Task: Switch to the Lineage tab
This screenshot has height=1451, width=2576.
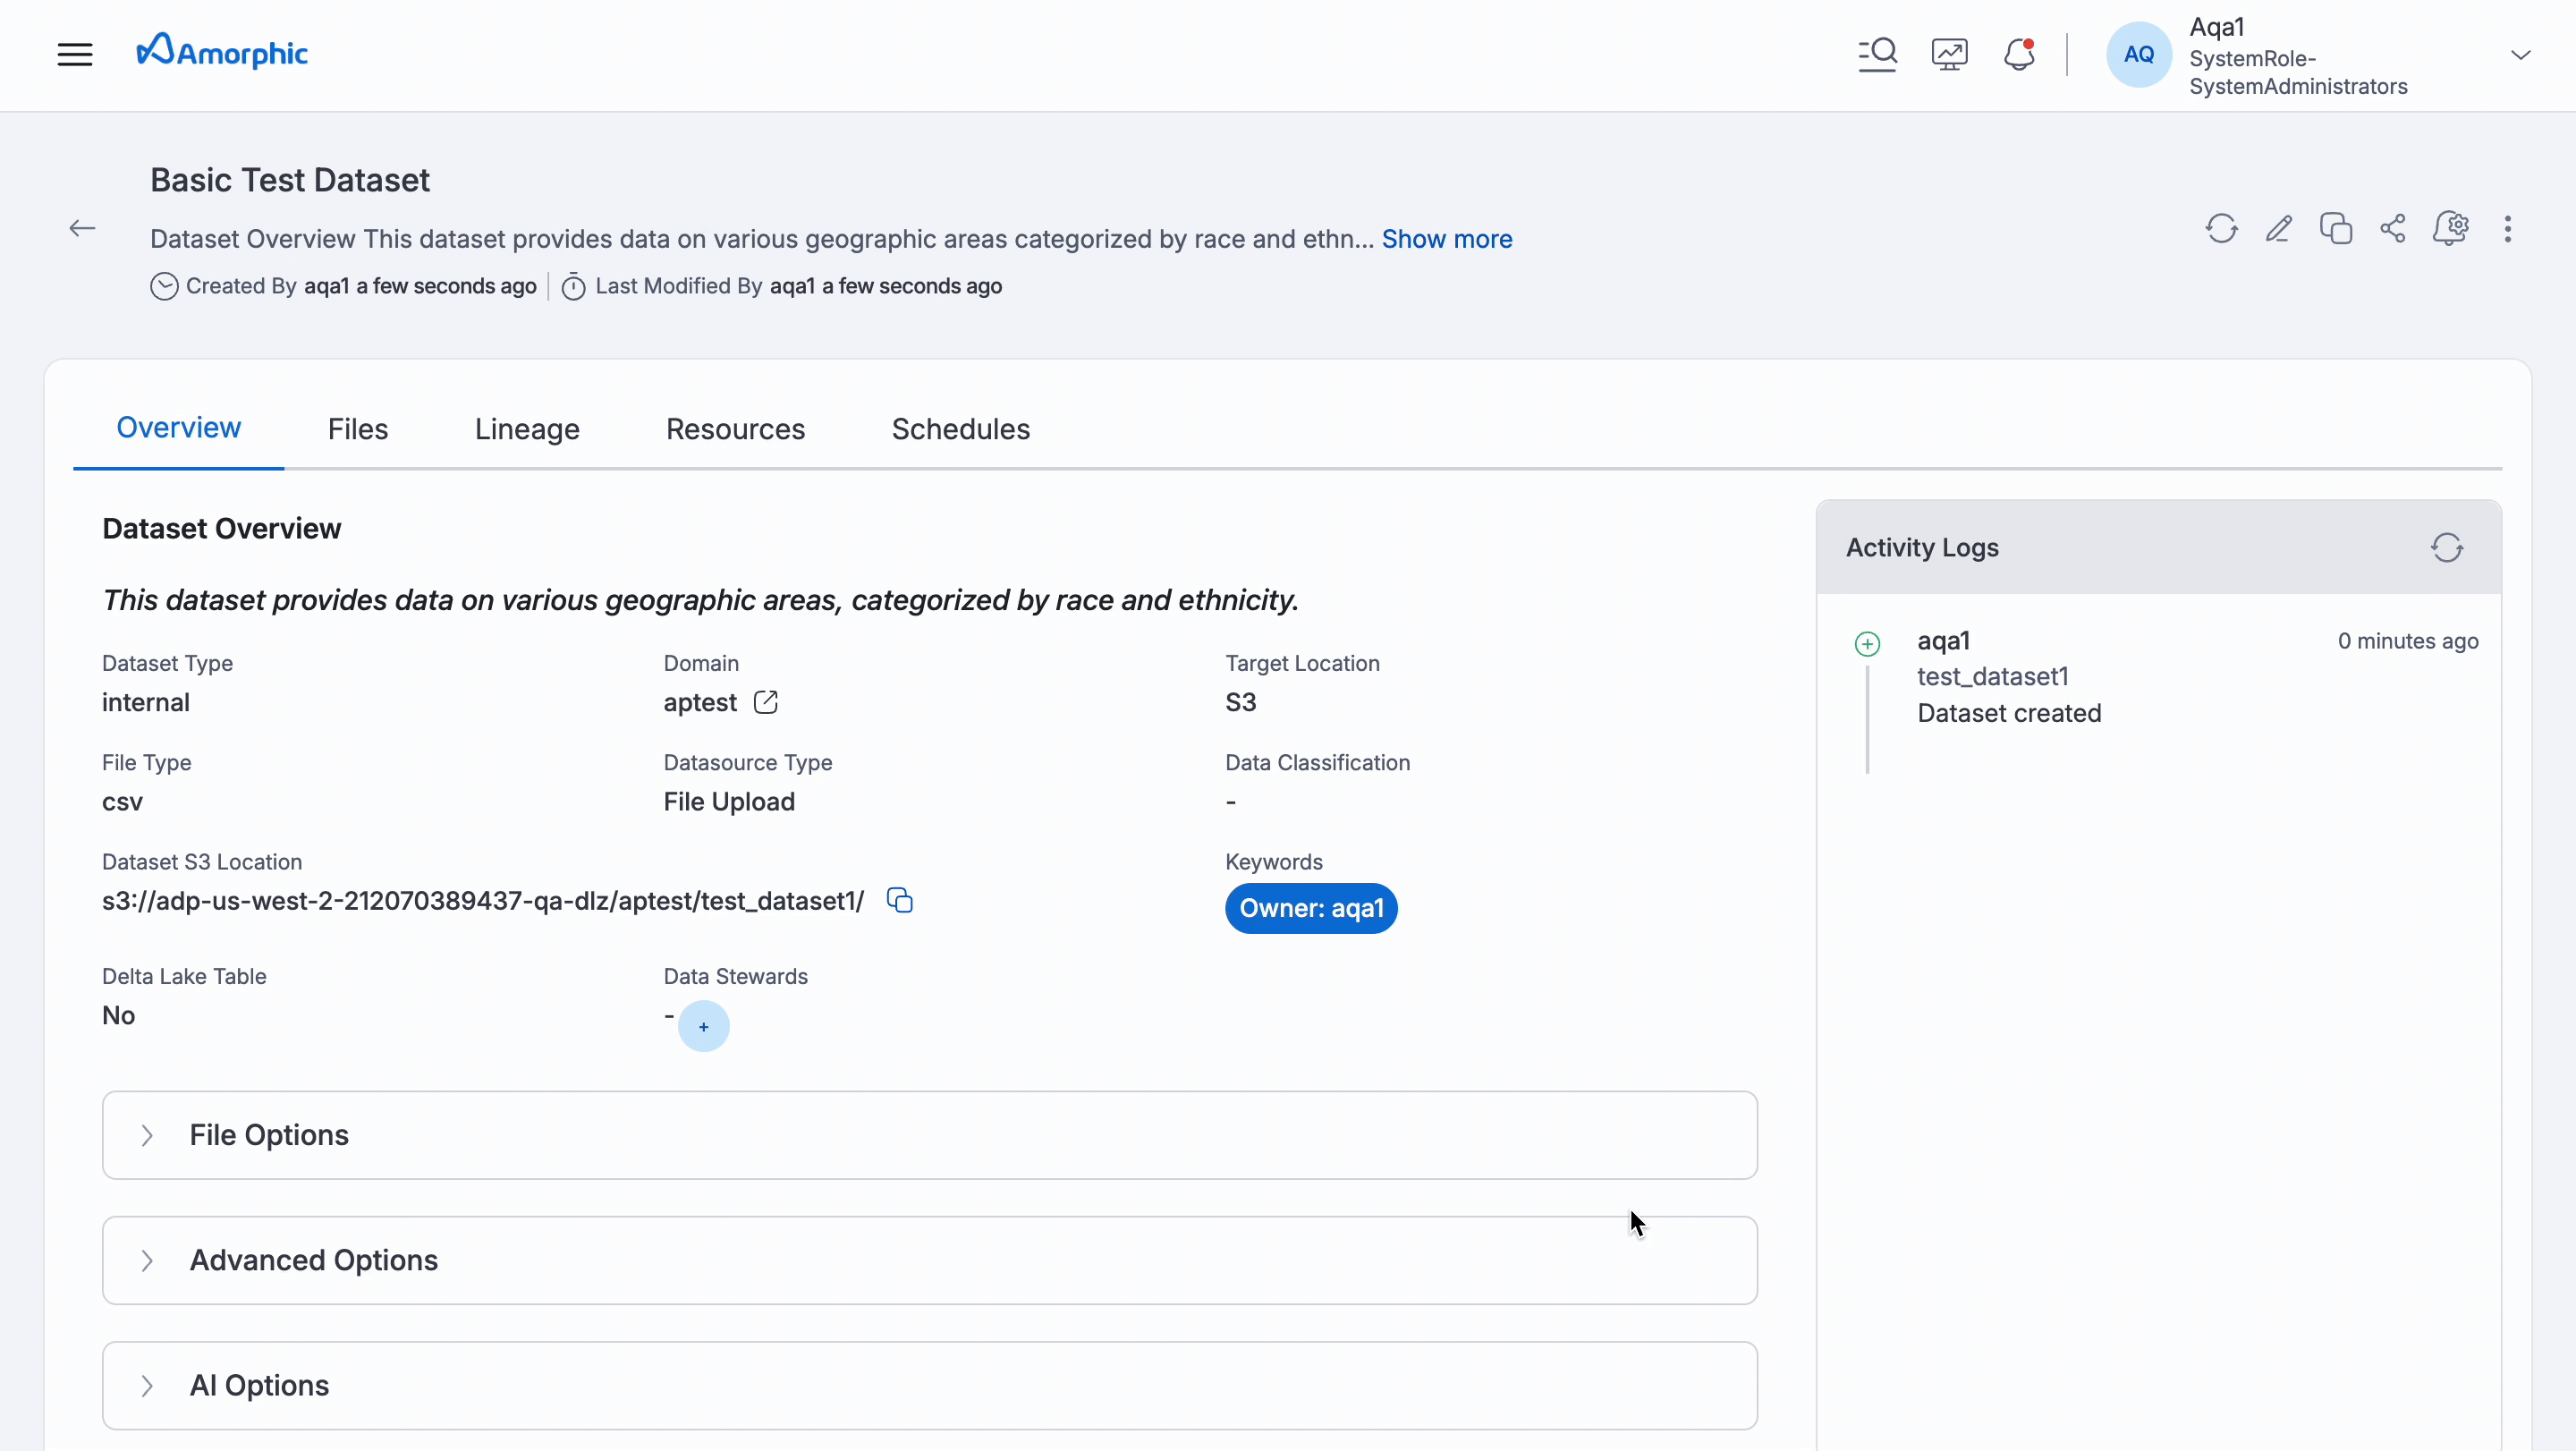Action: 527,429
